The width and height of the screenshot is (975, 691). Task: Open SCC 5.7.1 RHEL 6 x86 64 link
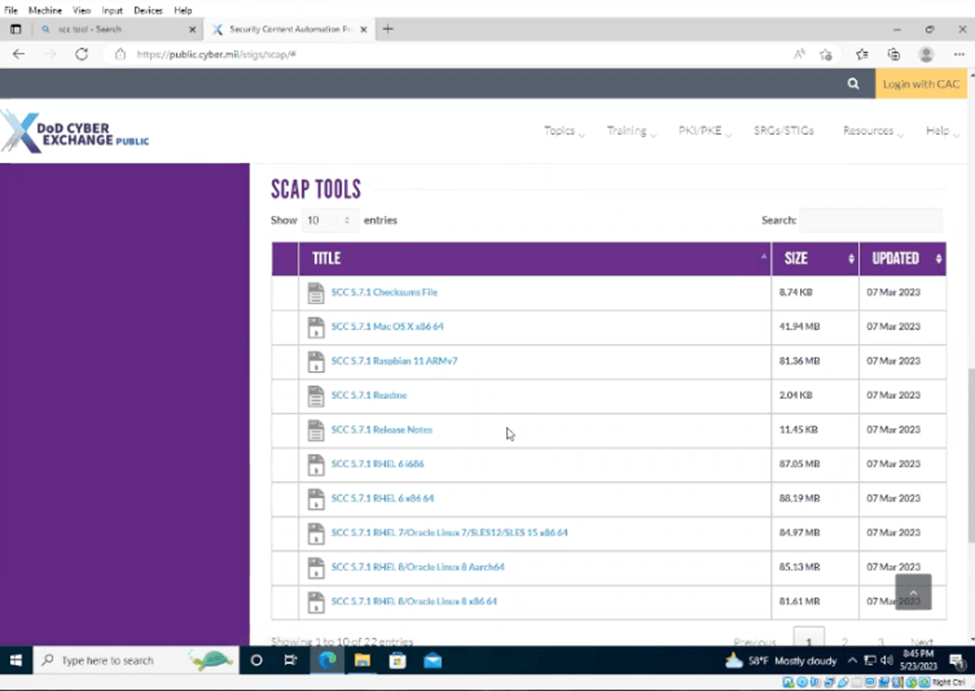pos(382,498)
